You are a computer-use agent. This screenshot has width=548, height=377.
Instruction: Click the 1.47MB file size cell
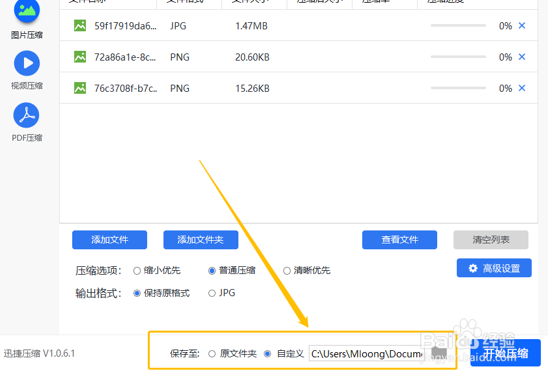click(251, 26)
